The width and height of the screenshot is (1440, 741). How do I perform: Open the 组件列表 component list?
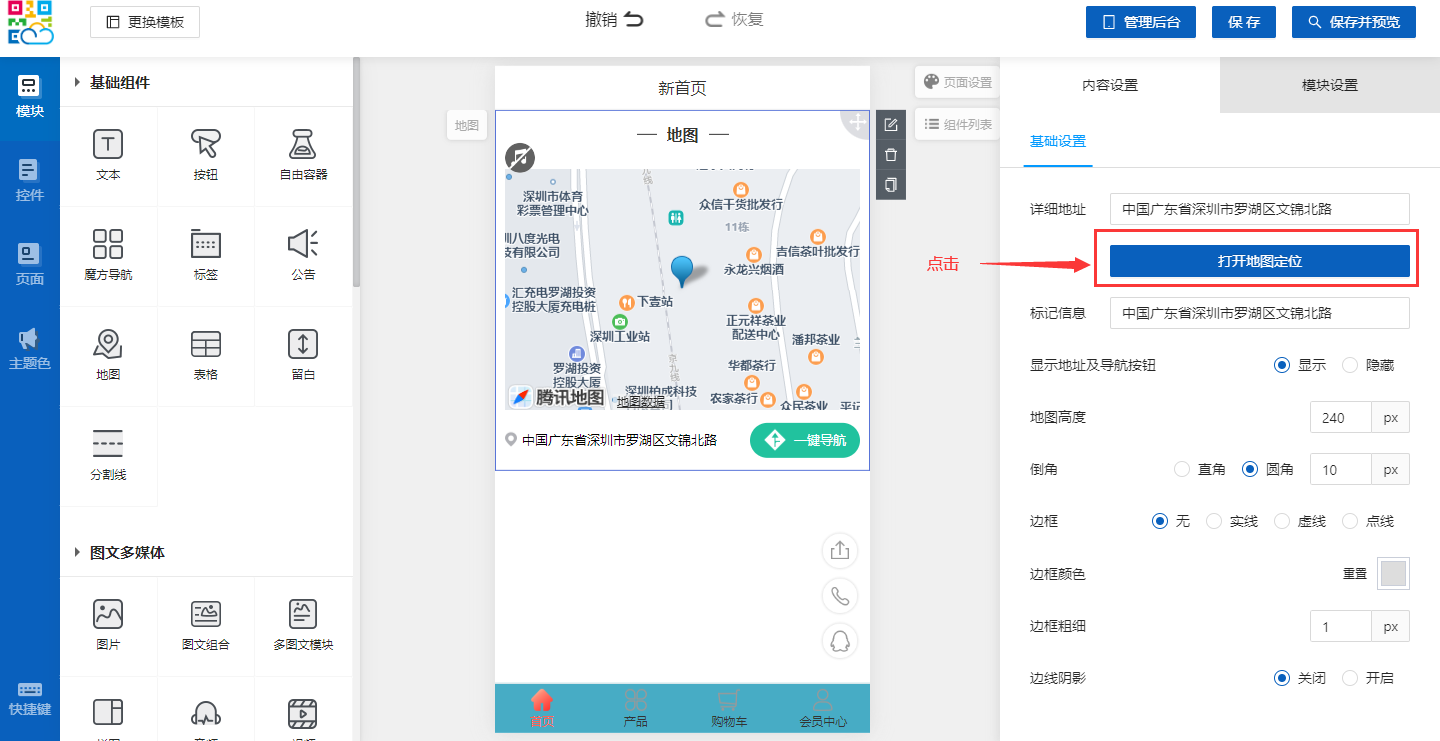click(957, 124)
